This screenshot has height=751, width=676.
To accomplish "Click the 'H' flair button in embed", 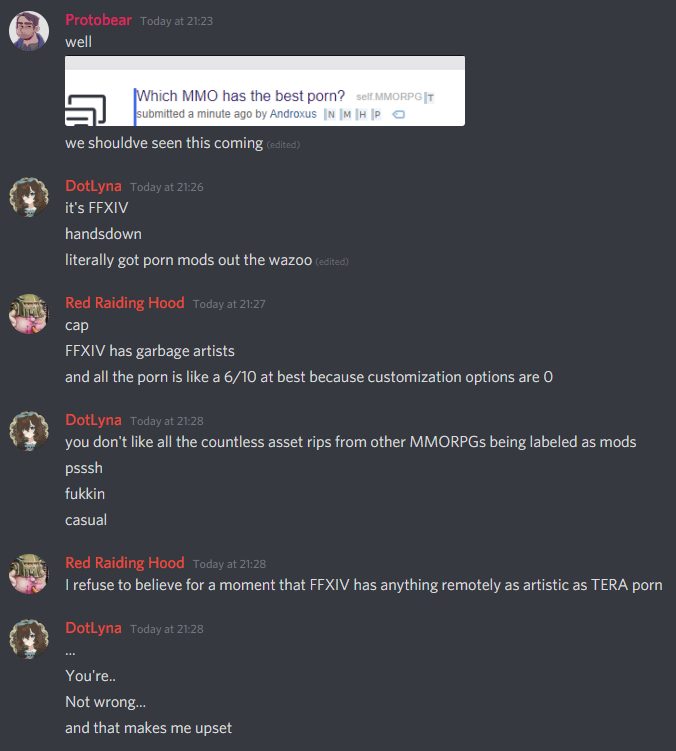I will point(362,114).
